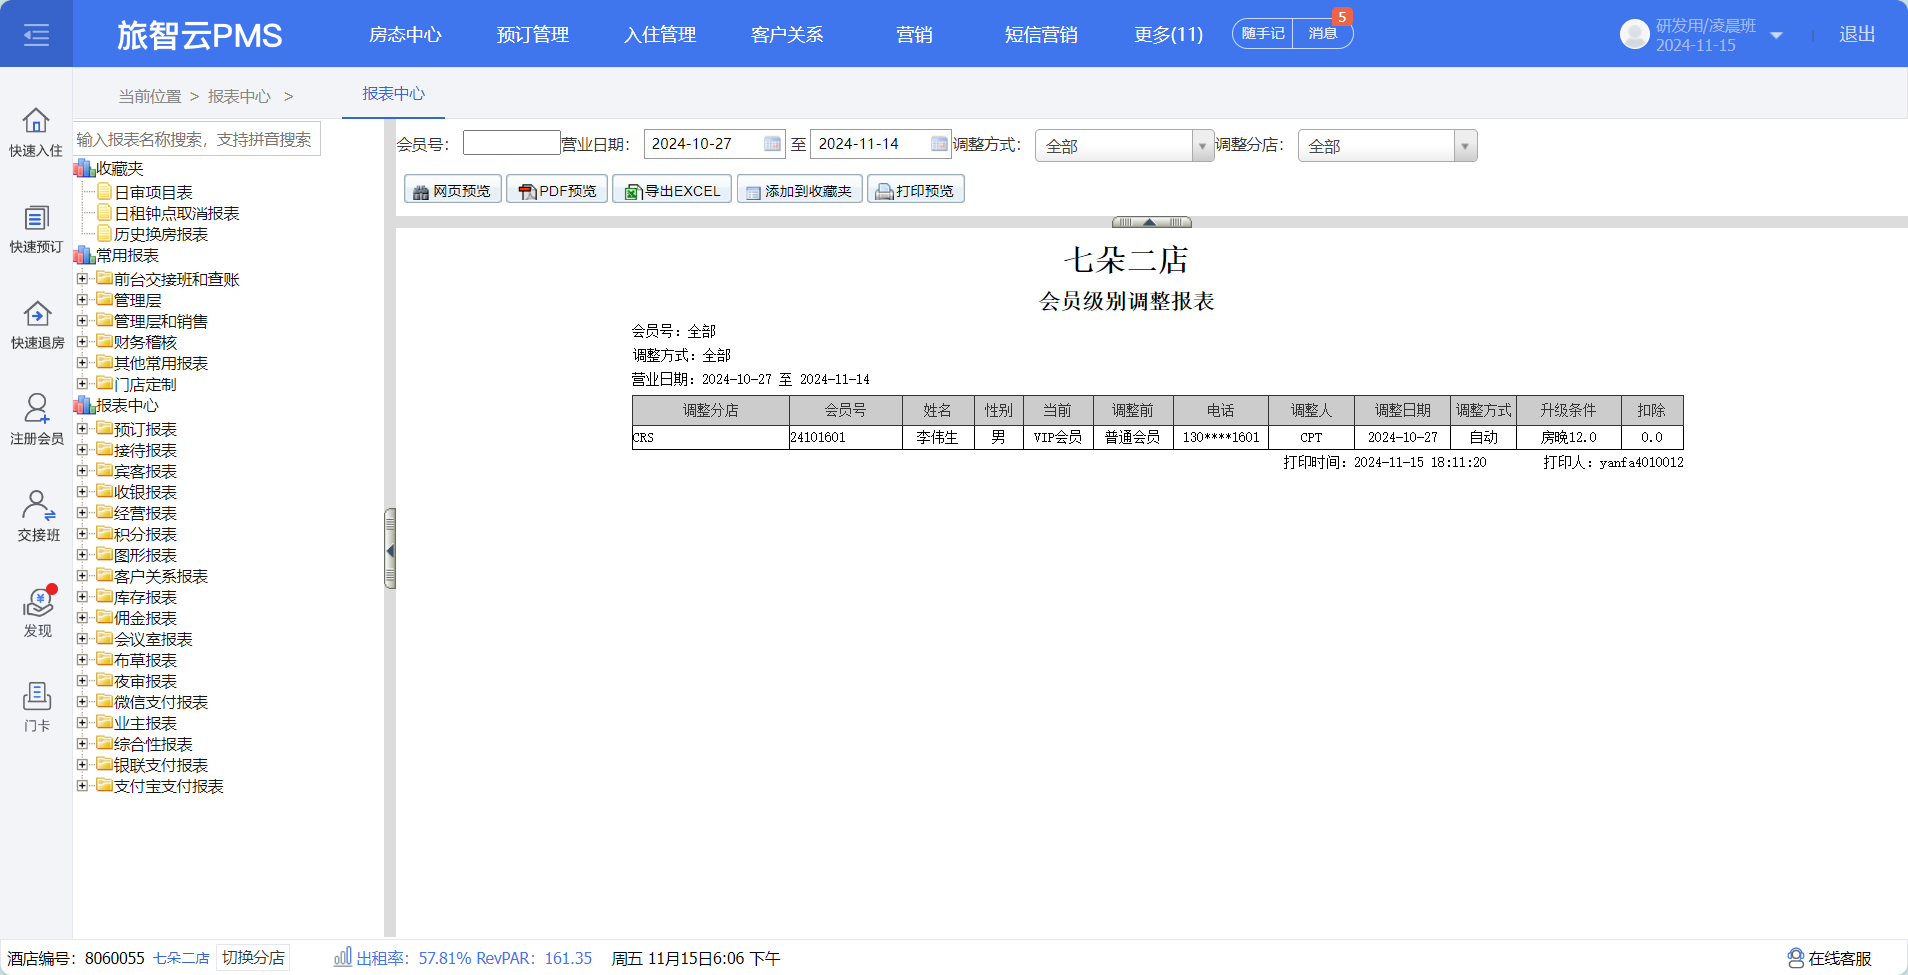Collapse the left tree panel handle
This screenshot has width=1908, height=975.
[x=390, y=549]
